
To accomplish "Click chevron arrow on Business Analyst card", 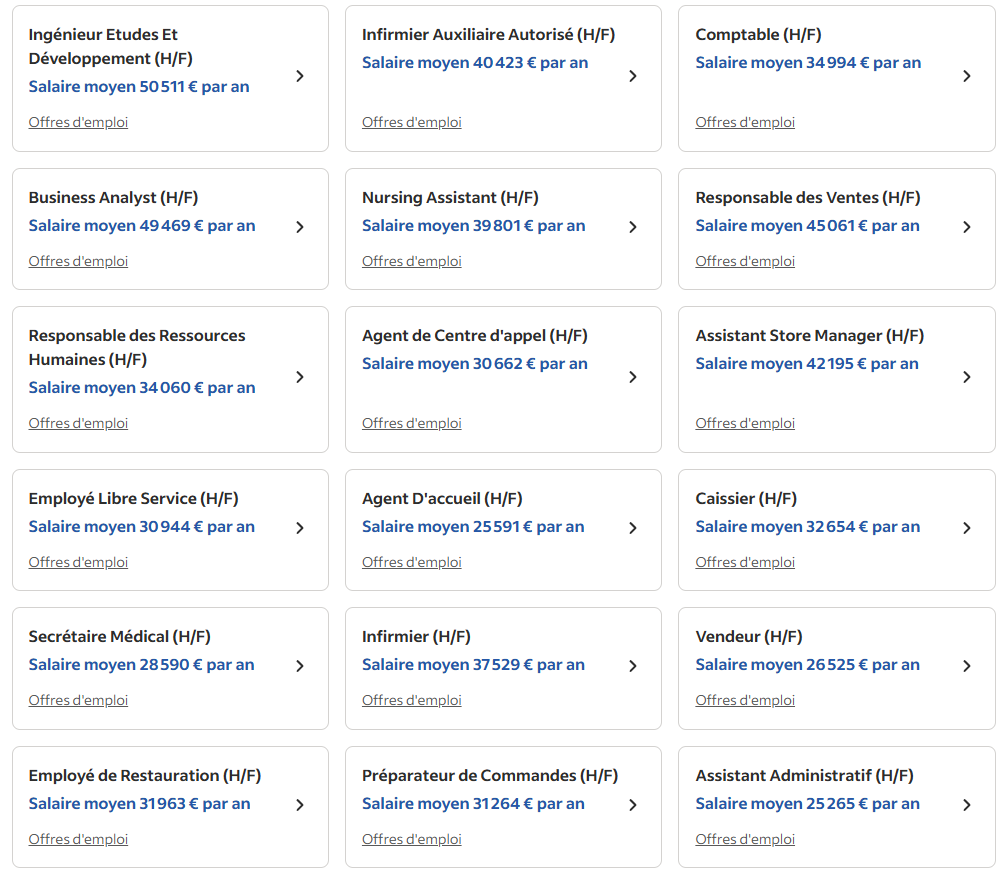I will 300,227.
